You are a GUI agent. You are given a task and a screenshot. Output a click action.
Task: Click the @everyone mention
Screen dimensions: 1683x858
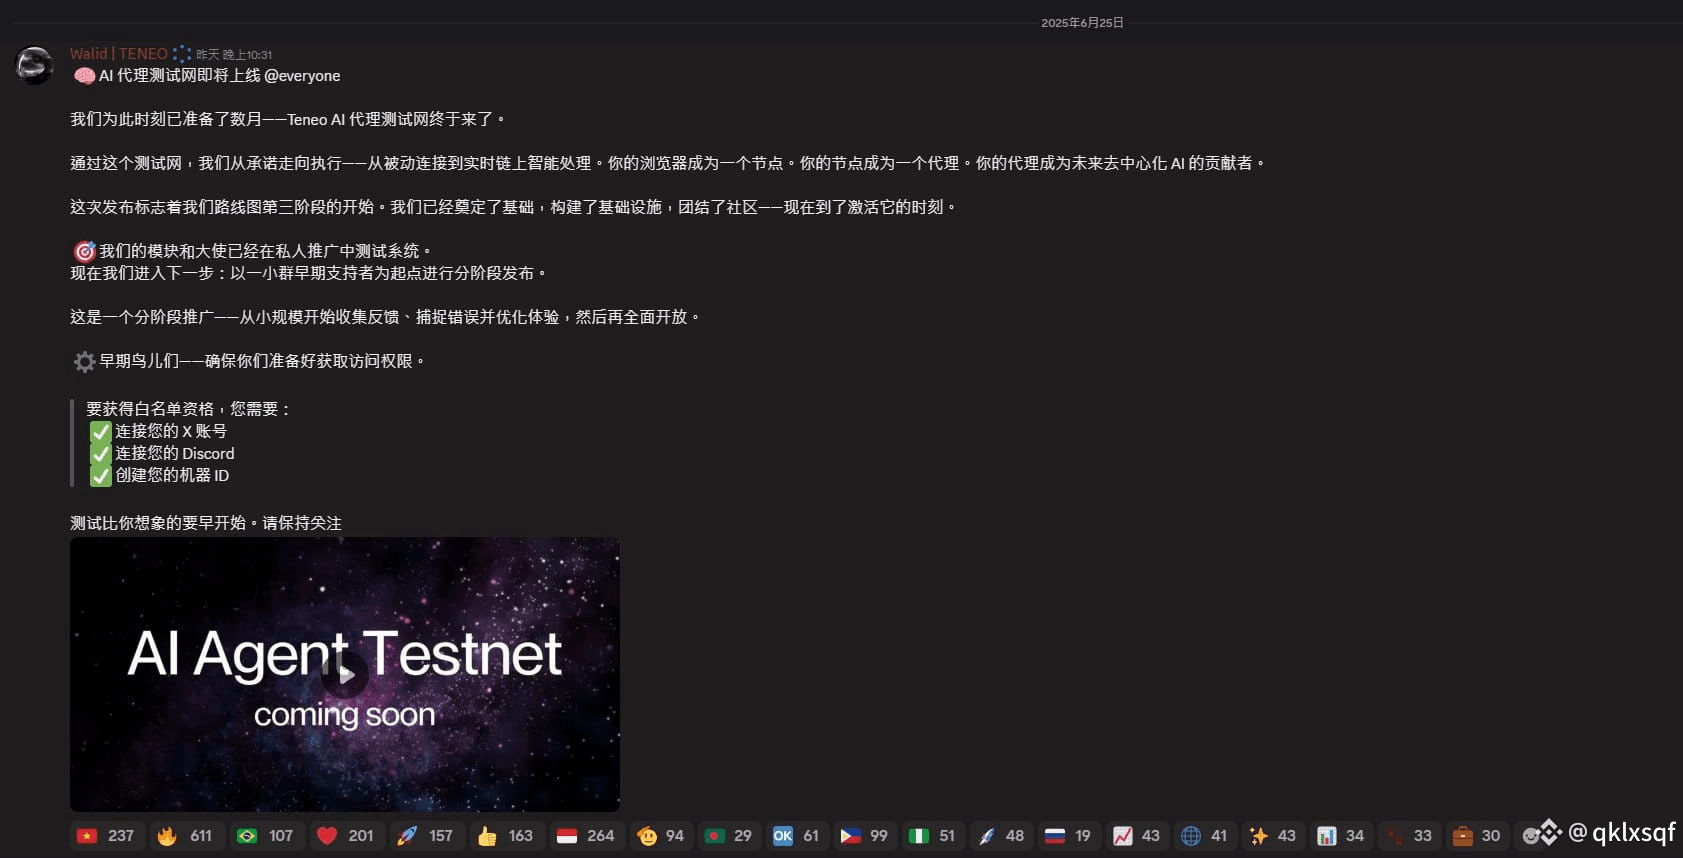click(x=302, y=76)
